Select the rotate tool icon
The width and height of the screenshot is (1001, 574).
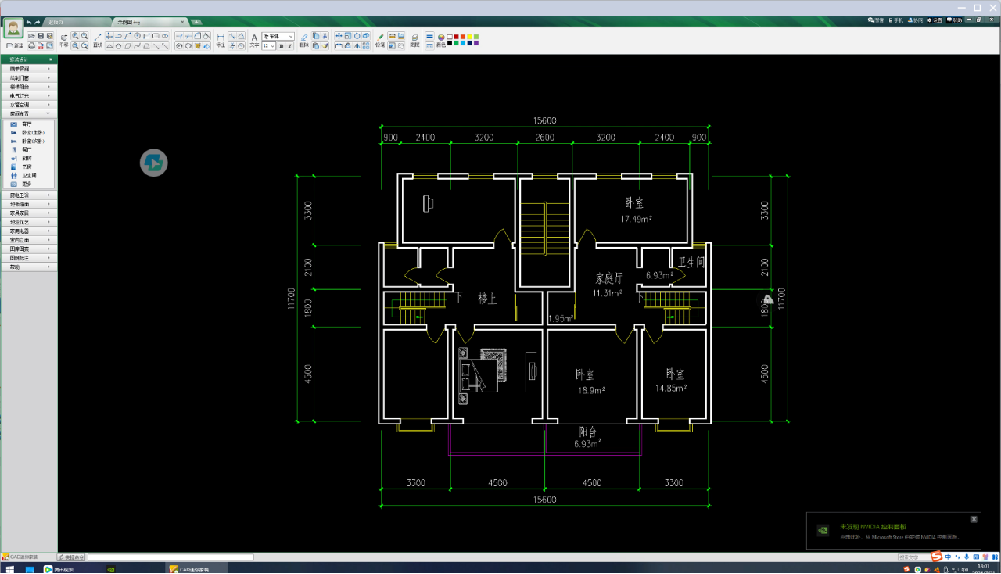click(357, 36)
